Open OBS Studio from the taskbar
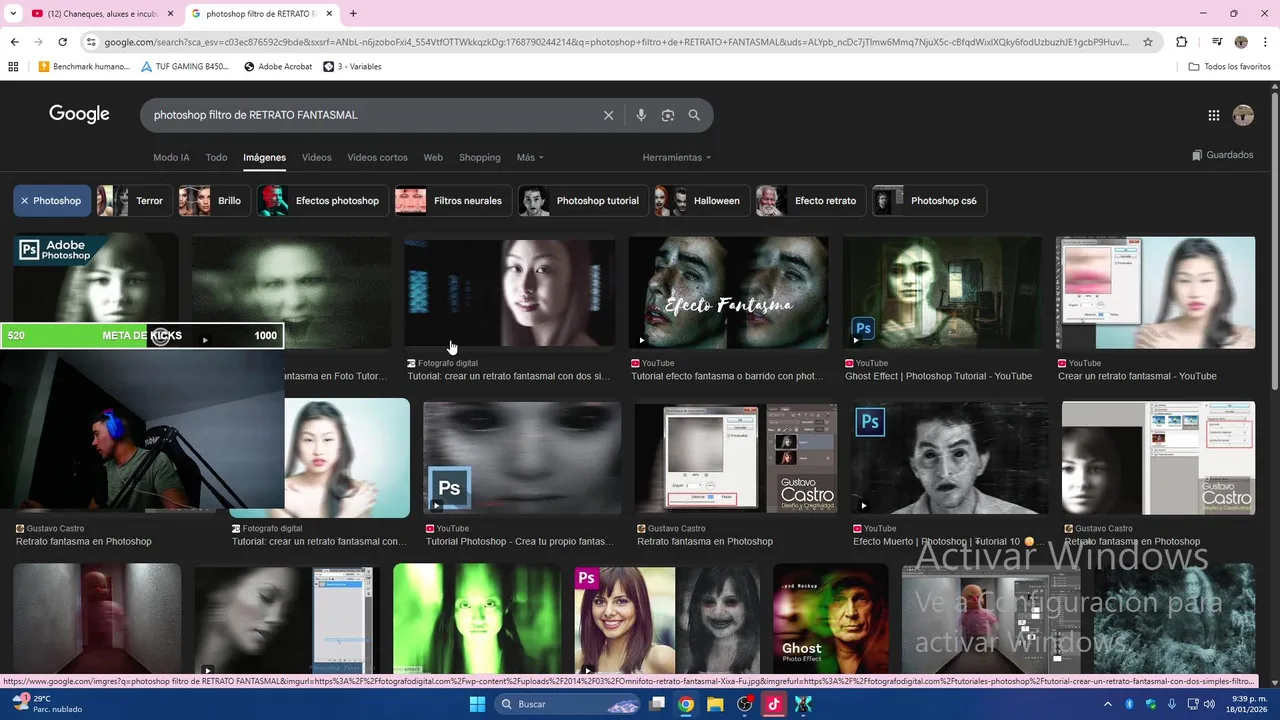The image size is (1280, 720). coord(745,704)
